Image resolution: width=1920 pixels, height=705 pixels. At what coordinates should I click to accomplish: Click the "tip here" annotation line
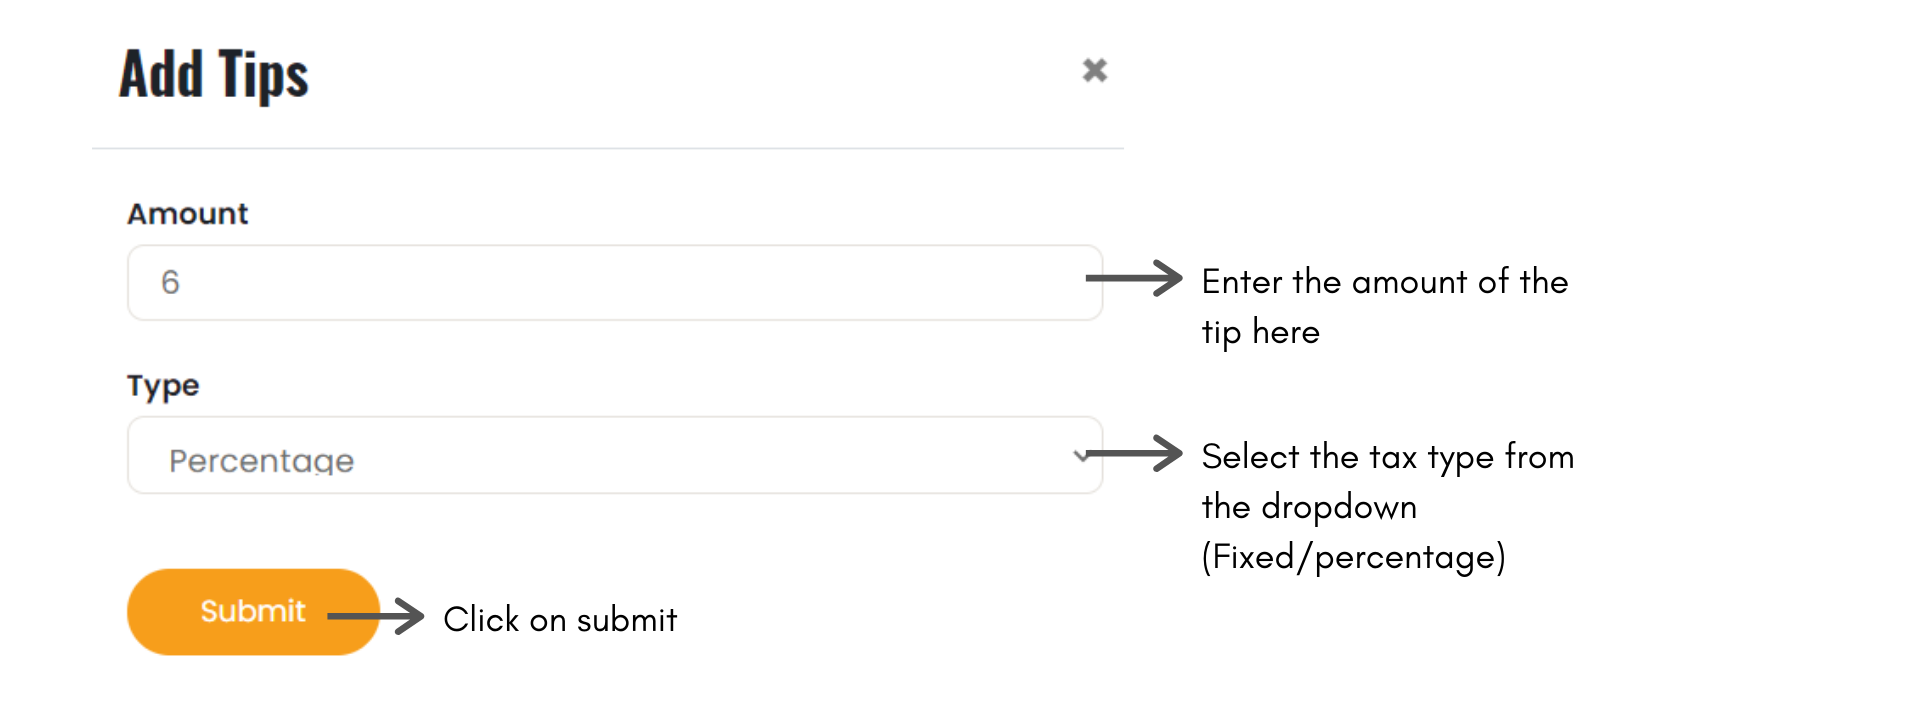coord(1260,332)
